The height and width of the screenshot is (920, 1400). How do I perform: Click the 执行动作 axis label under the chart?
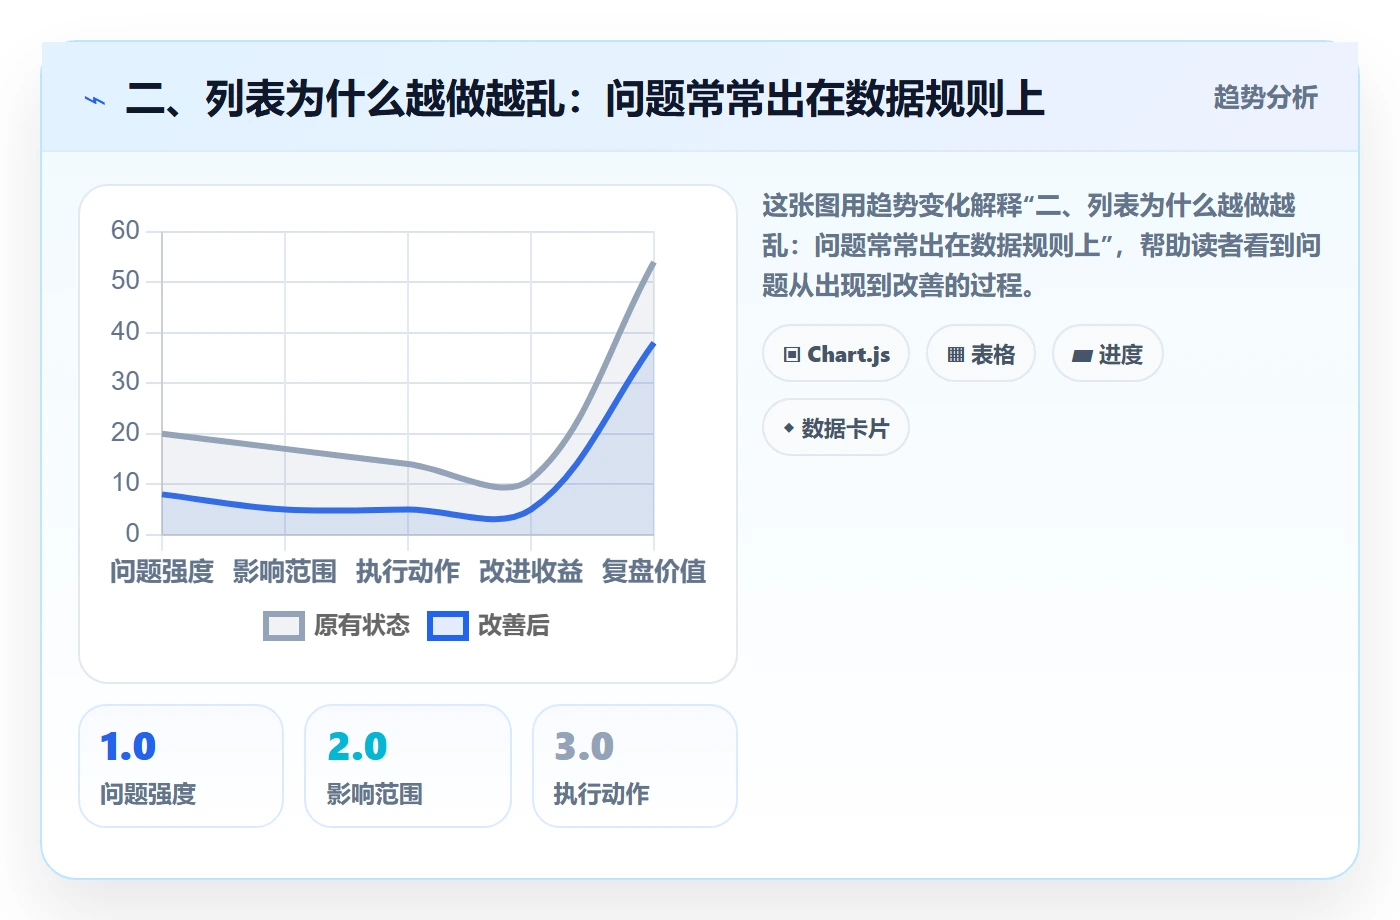[x=408, y=572]
